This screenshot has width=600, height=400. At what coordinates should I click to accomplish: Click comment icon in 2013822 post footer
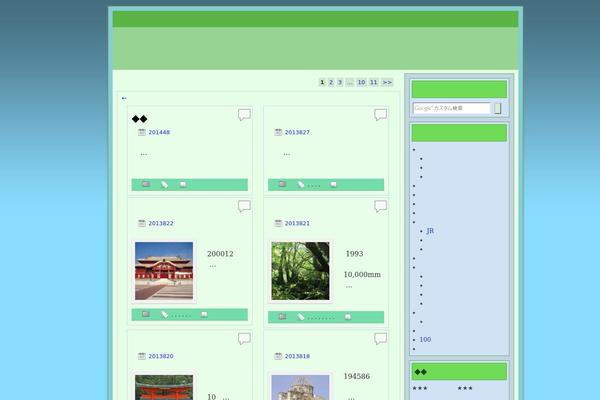[x=204, y=315]
